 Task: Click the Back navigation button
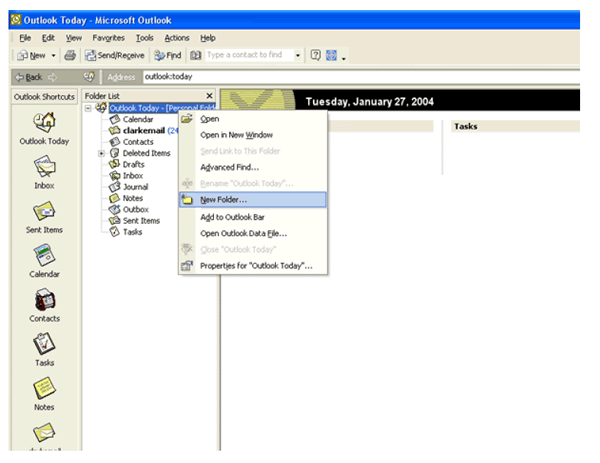pyautogui.click(x=29, y=77)
